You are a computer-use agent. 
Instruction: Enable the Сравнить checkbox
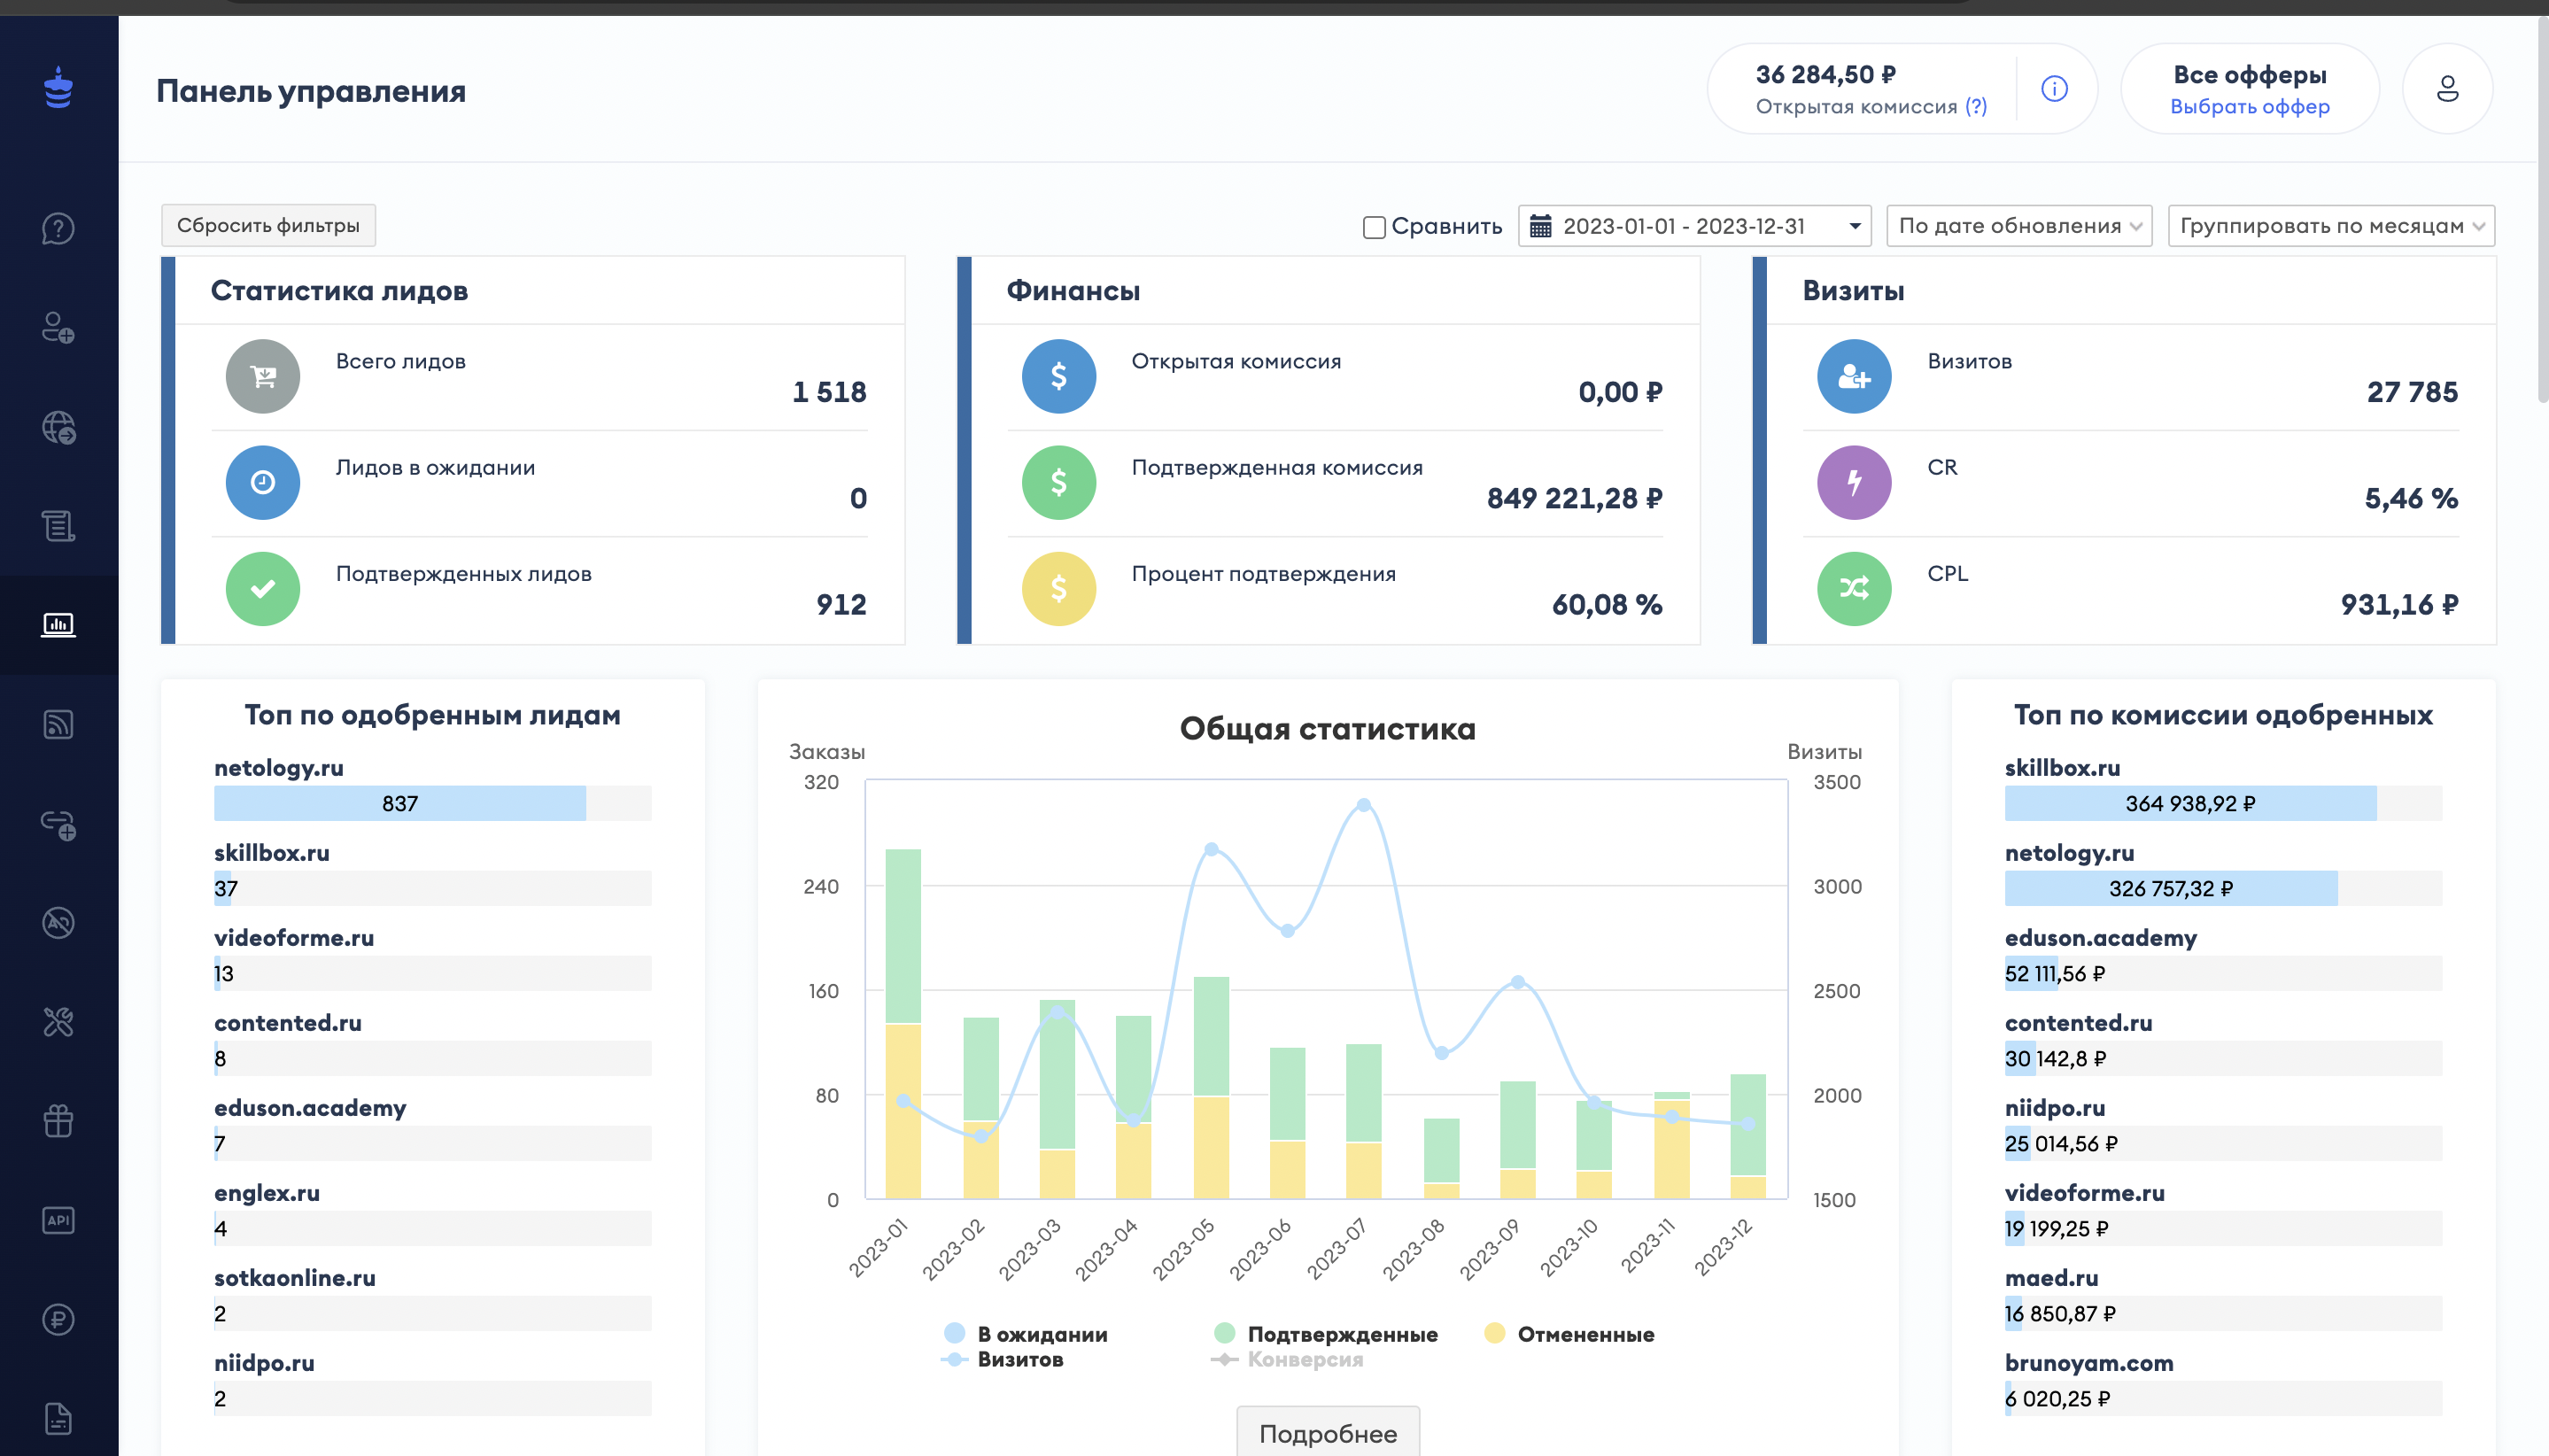[1374, 227]
